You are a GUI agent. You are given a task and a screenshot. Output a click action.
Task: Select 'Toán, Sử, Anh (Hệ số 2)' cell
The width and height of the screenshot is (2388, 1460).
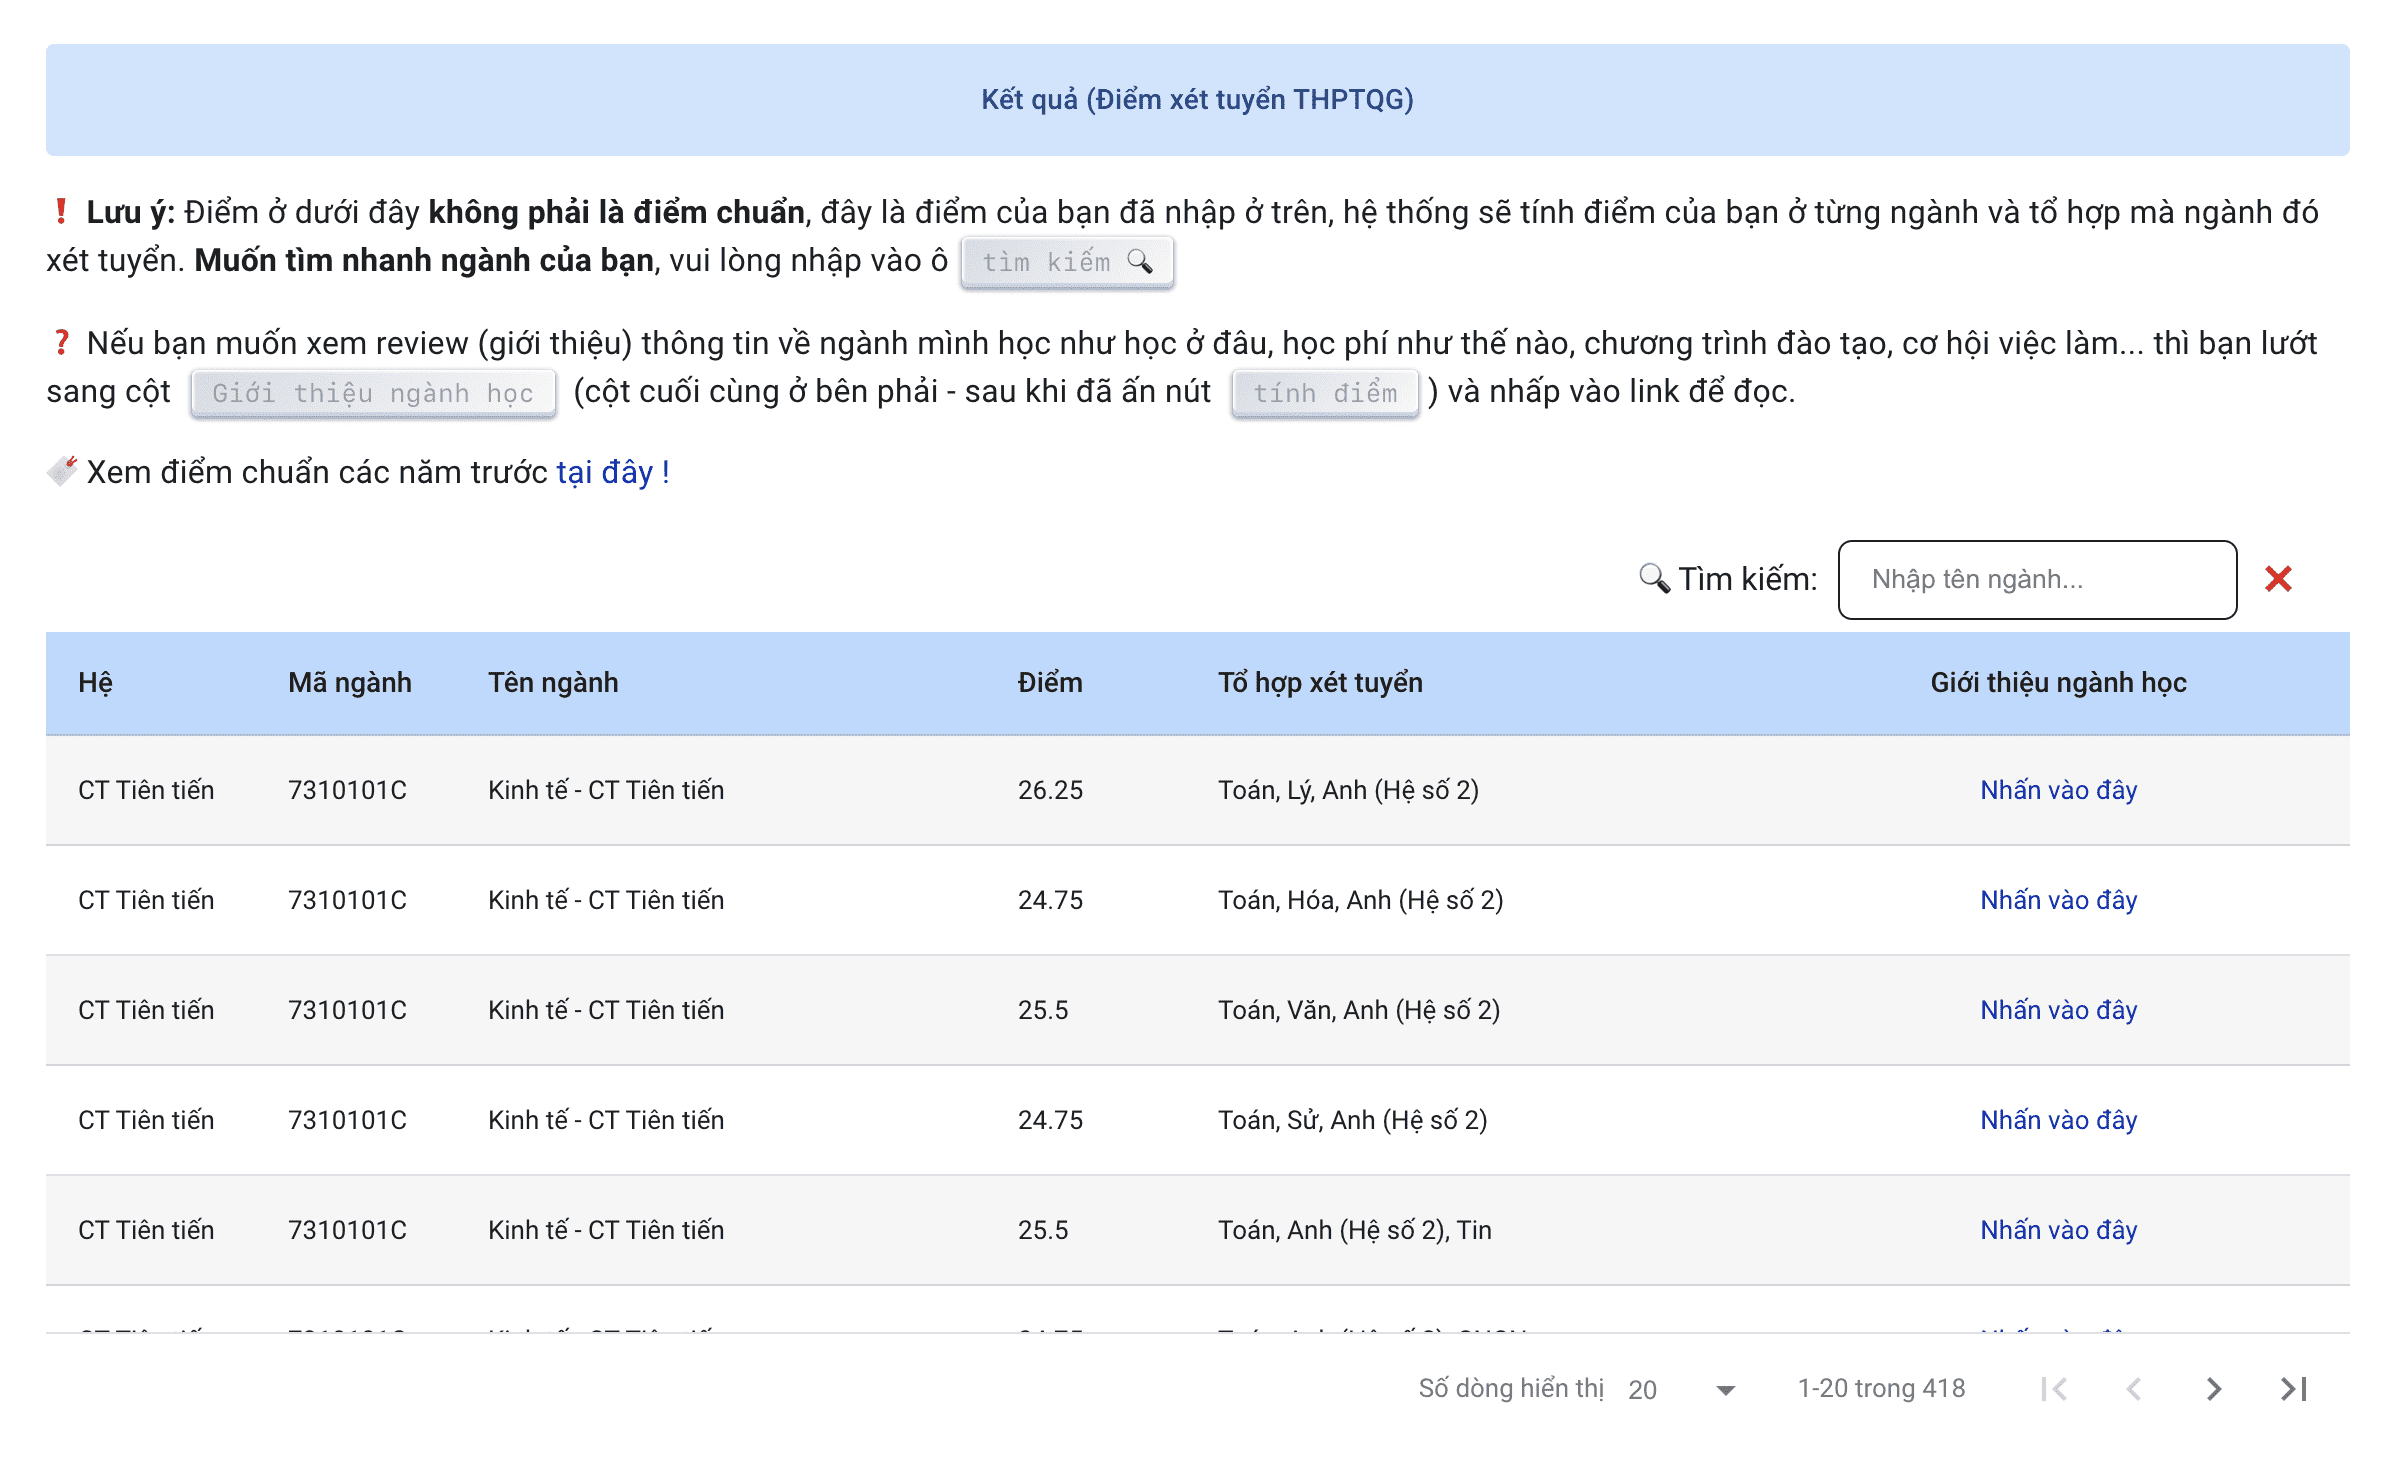[1352, 1120]
